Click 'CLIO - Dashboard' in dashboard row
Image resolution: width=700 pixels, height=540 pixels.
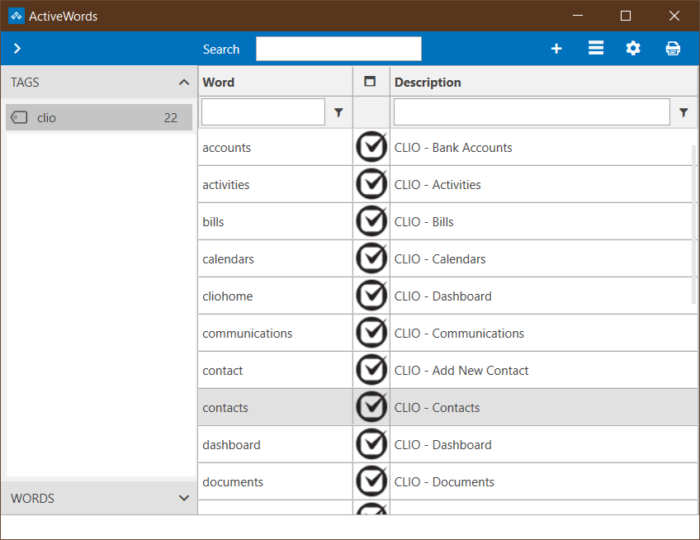point(443,445)
